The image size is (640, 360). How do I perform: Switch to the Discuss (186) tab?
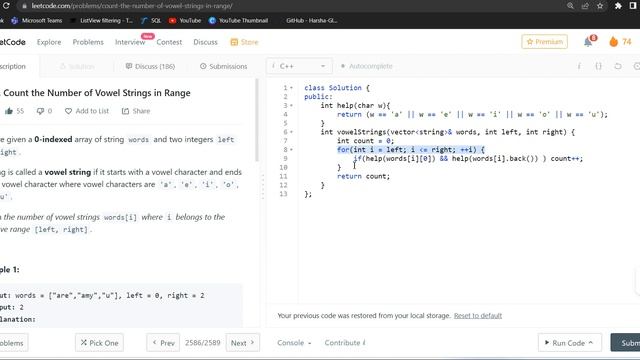pyautogui.click(x=150, y=66)
